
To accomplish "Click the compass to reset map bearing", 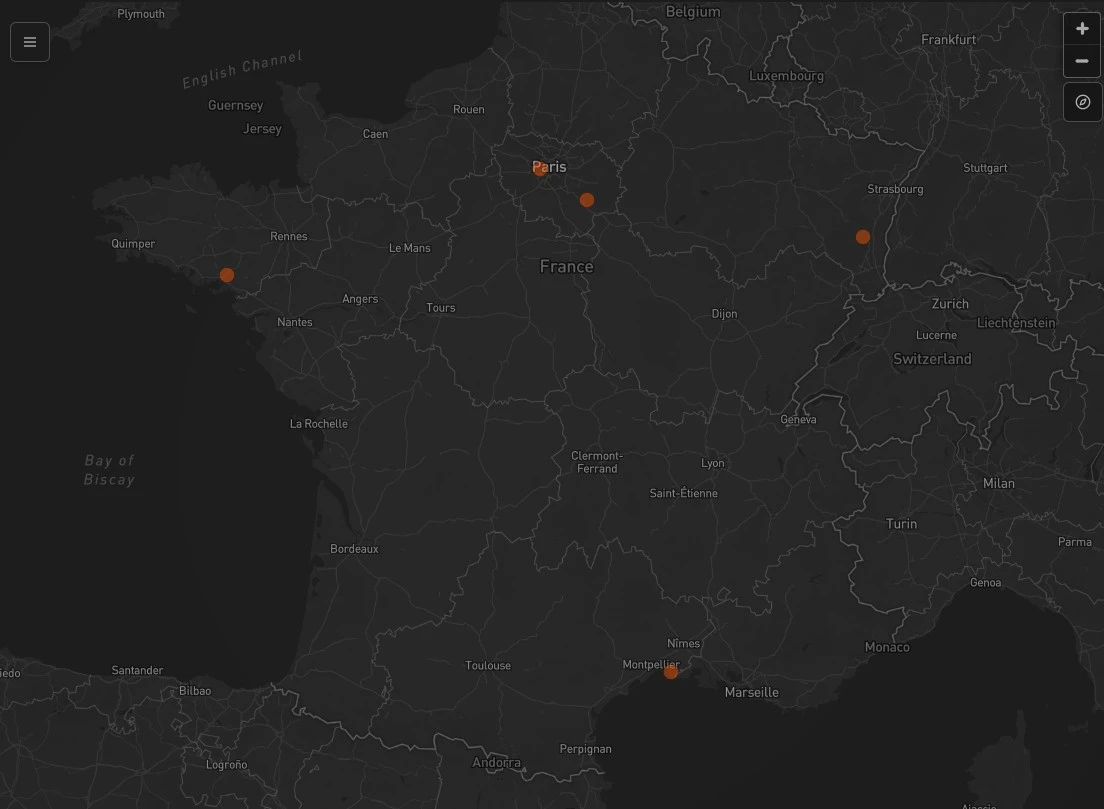I will (1082, 101).
